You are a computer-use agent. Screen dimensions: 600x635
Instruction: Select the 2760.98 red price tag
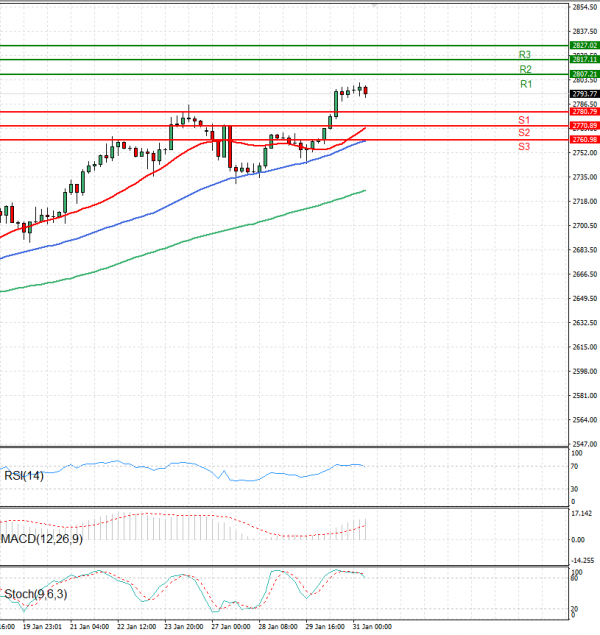coord(584,140)
